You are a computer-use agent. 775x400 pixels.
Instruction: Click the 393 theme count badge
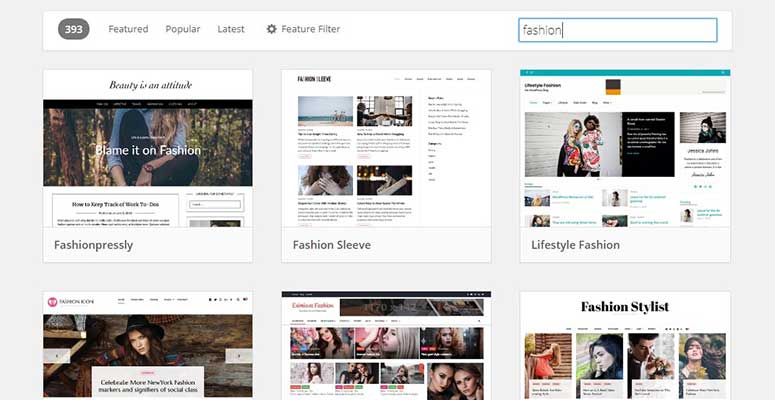(x=74, y=29)
